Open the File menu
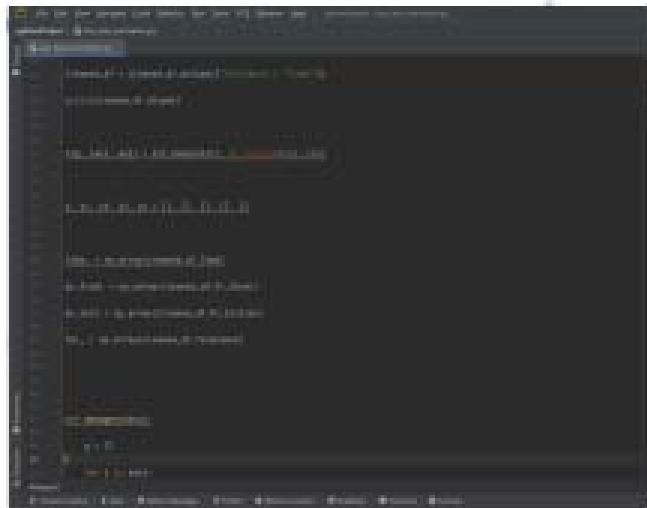This screenshot has width=647, height=508. click(44, 16)
